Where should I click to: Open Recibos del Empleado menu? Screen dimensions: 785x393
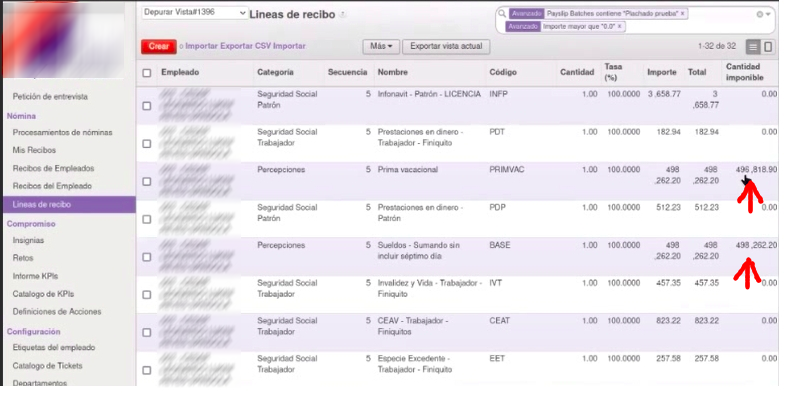point(52,186)
